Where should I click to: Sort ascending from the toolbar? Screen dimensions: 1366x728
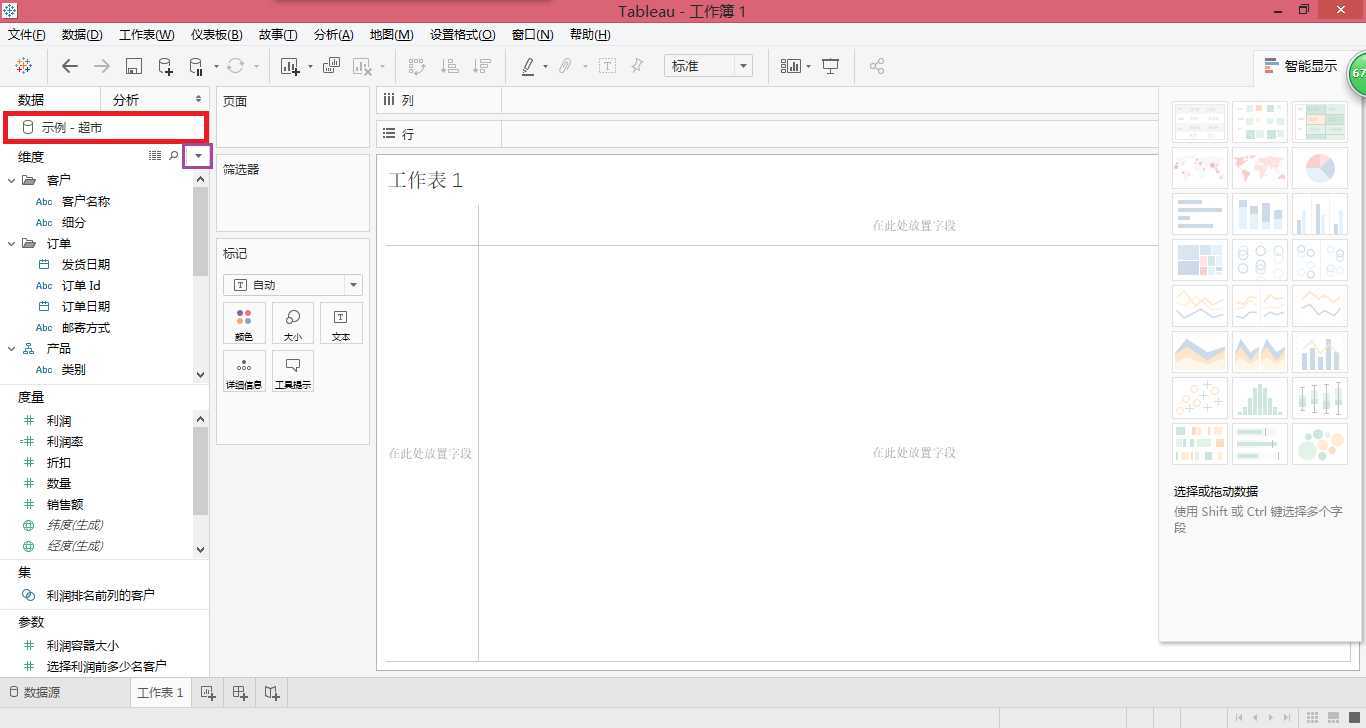click(450, 66)
